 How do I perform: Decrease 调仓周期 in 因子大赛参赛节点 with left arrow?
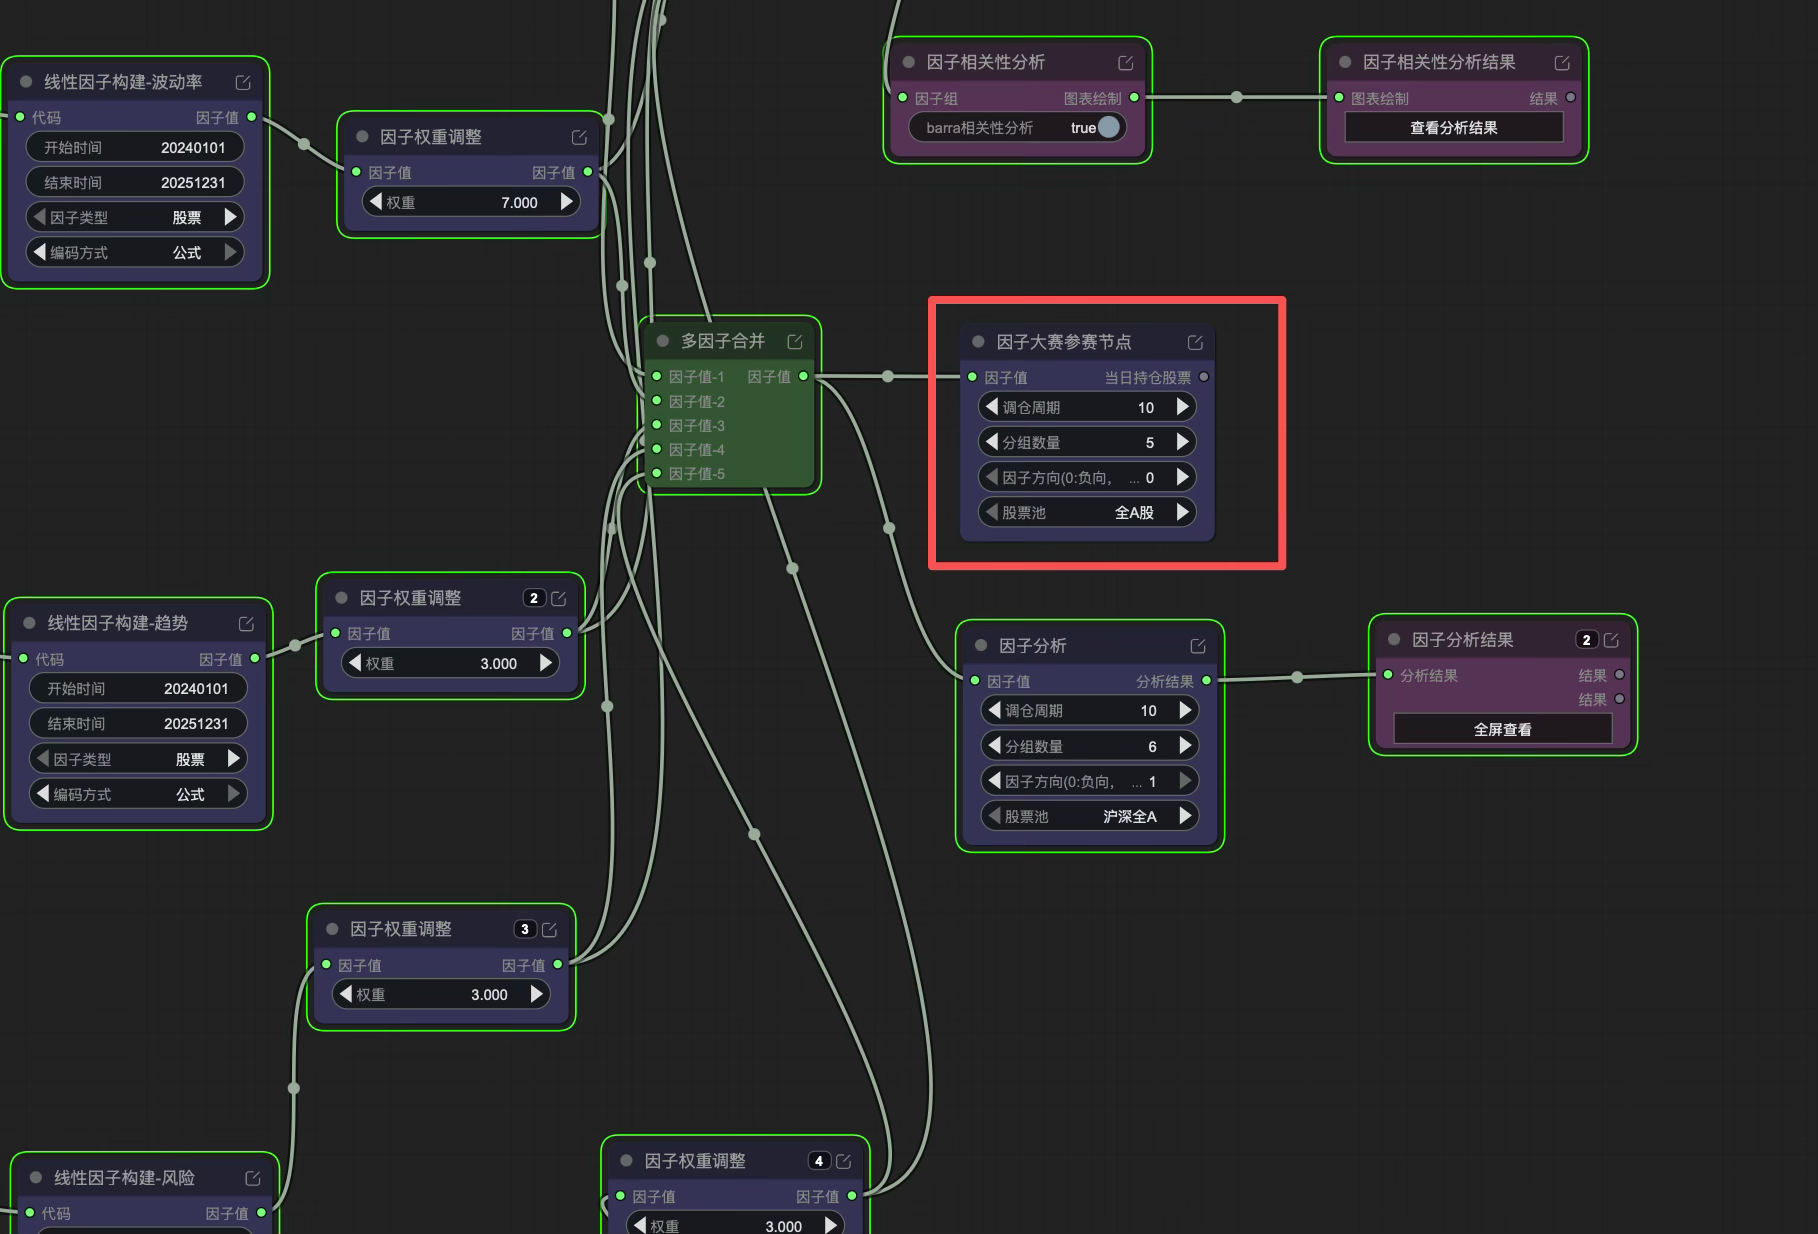pos(991,407)
